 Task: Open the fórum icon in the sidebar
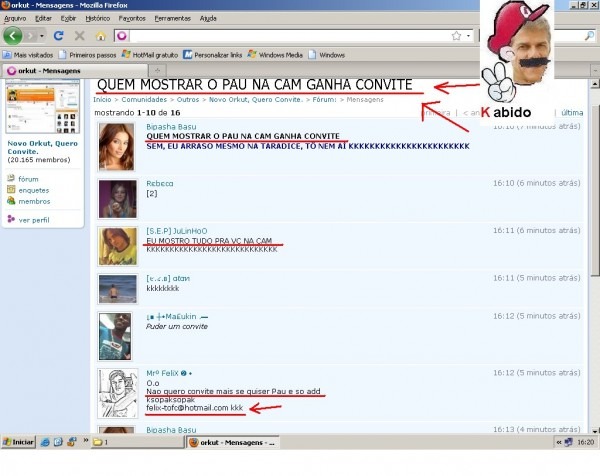click(11, 179)
